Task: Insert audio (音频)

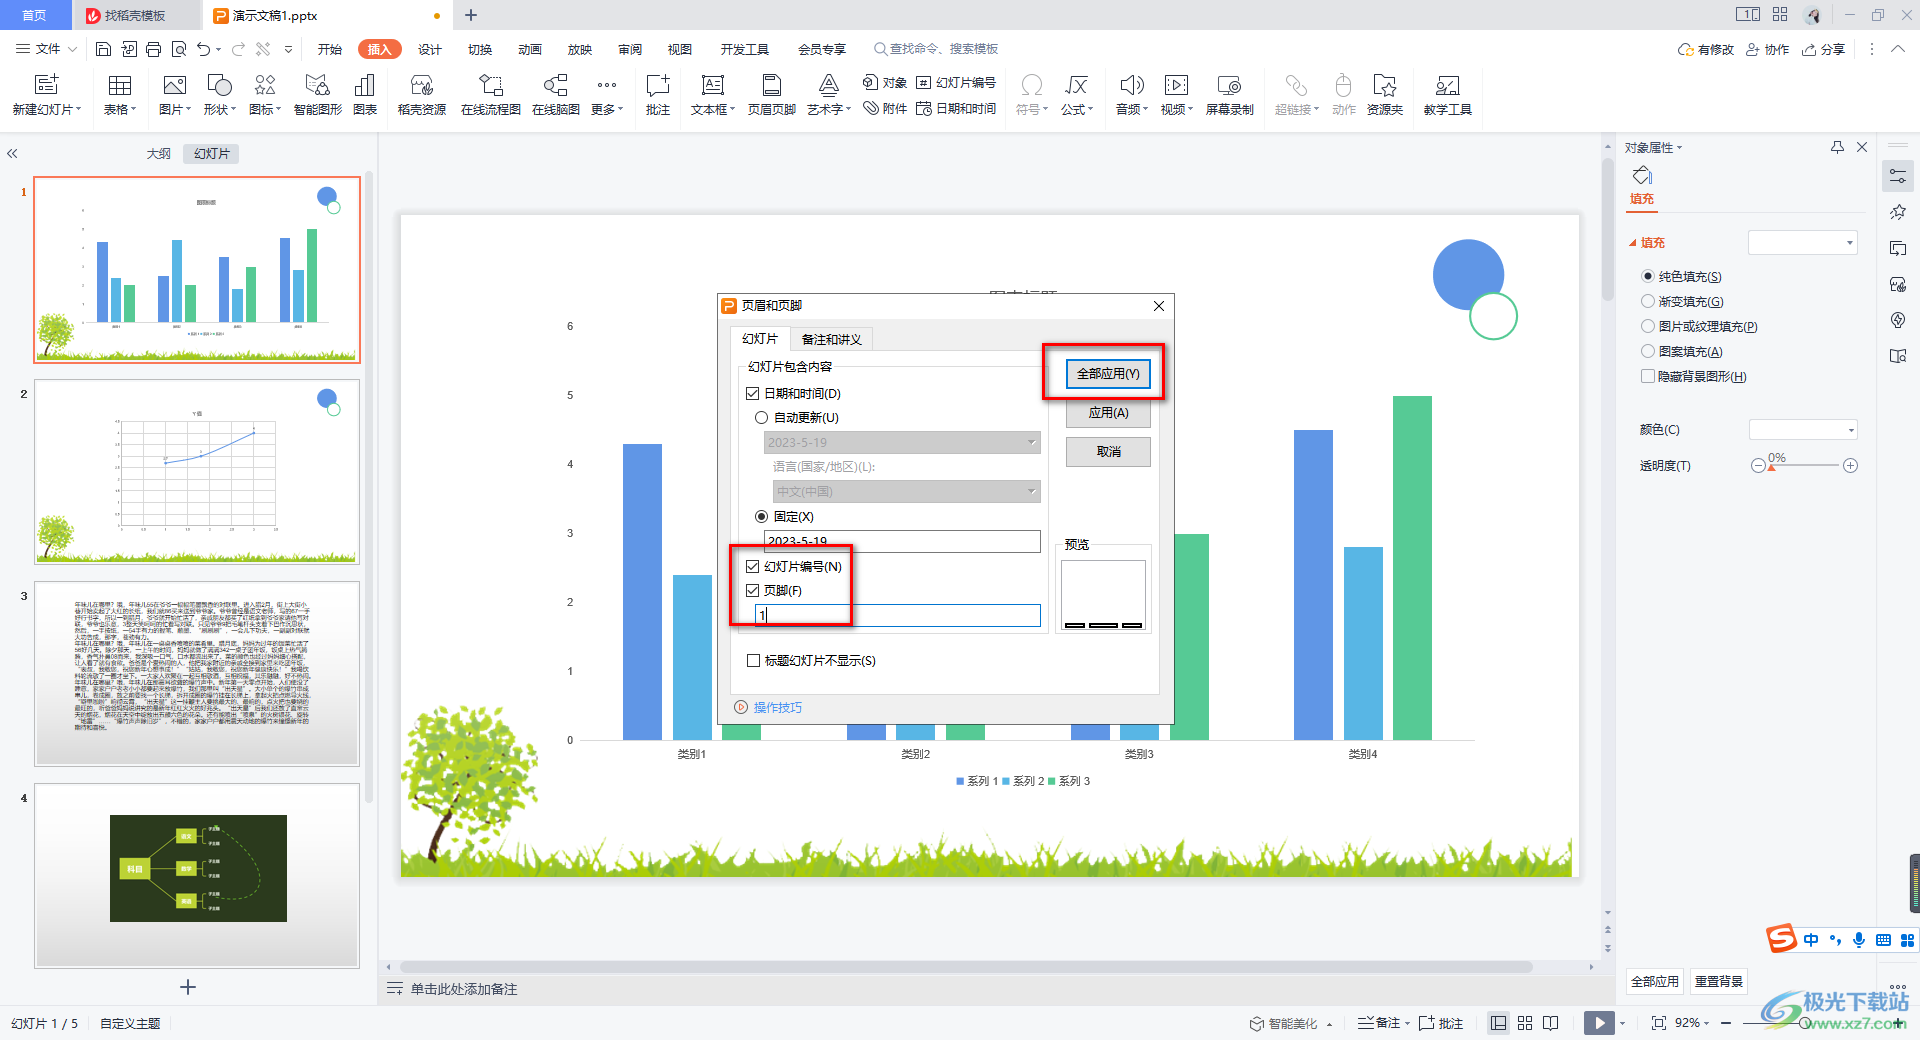Action: [x=1132, y=95]
